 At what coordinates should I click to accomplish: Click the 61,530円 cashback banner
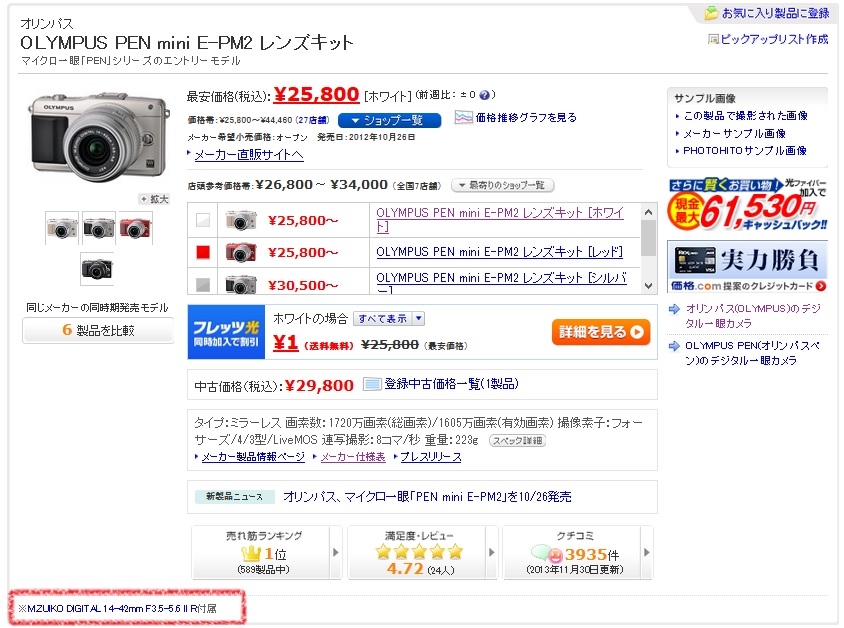[747, 204]
